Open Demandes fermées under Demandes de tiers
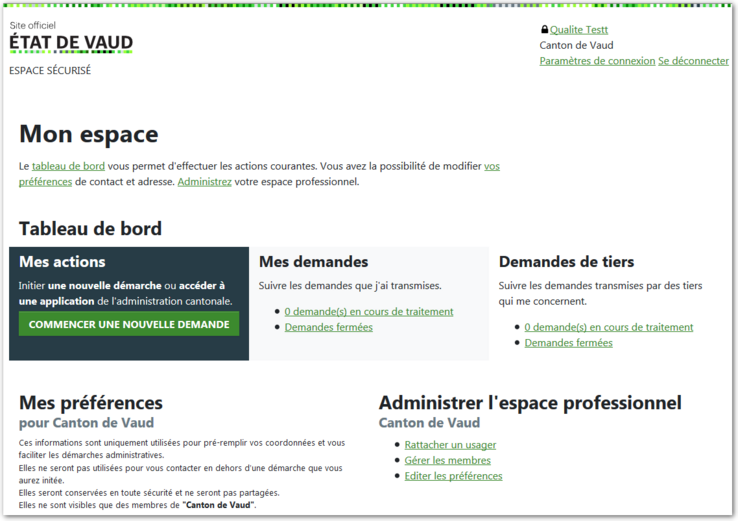This screenshot has height=521, width=738. point(568,343)
